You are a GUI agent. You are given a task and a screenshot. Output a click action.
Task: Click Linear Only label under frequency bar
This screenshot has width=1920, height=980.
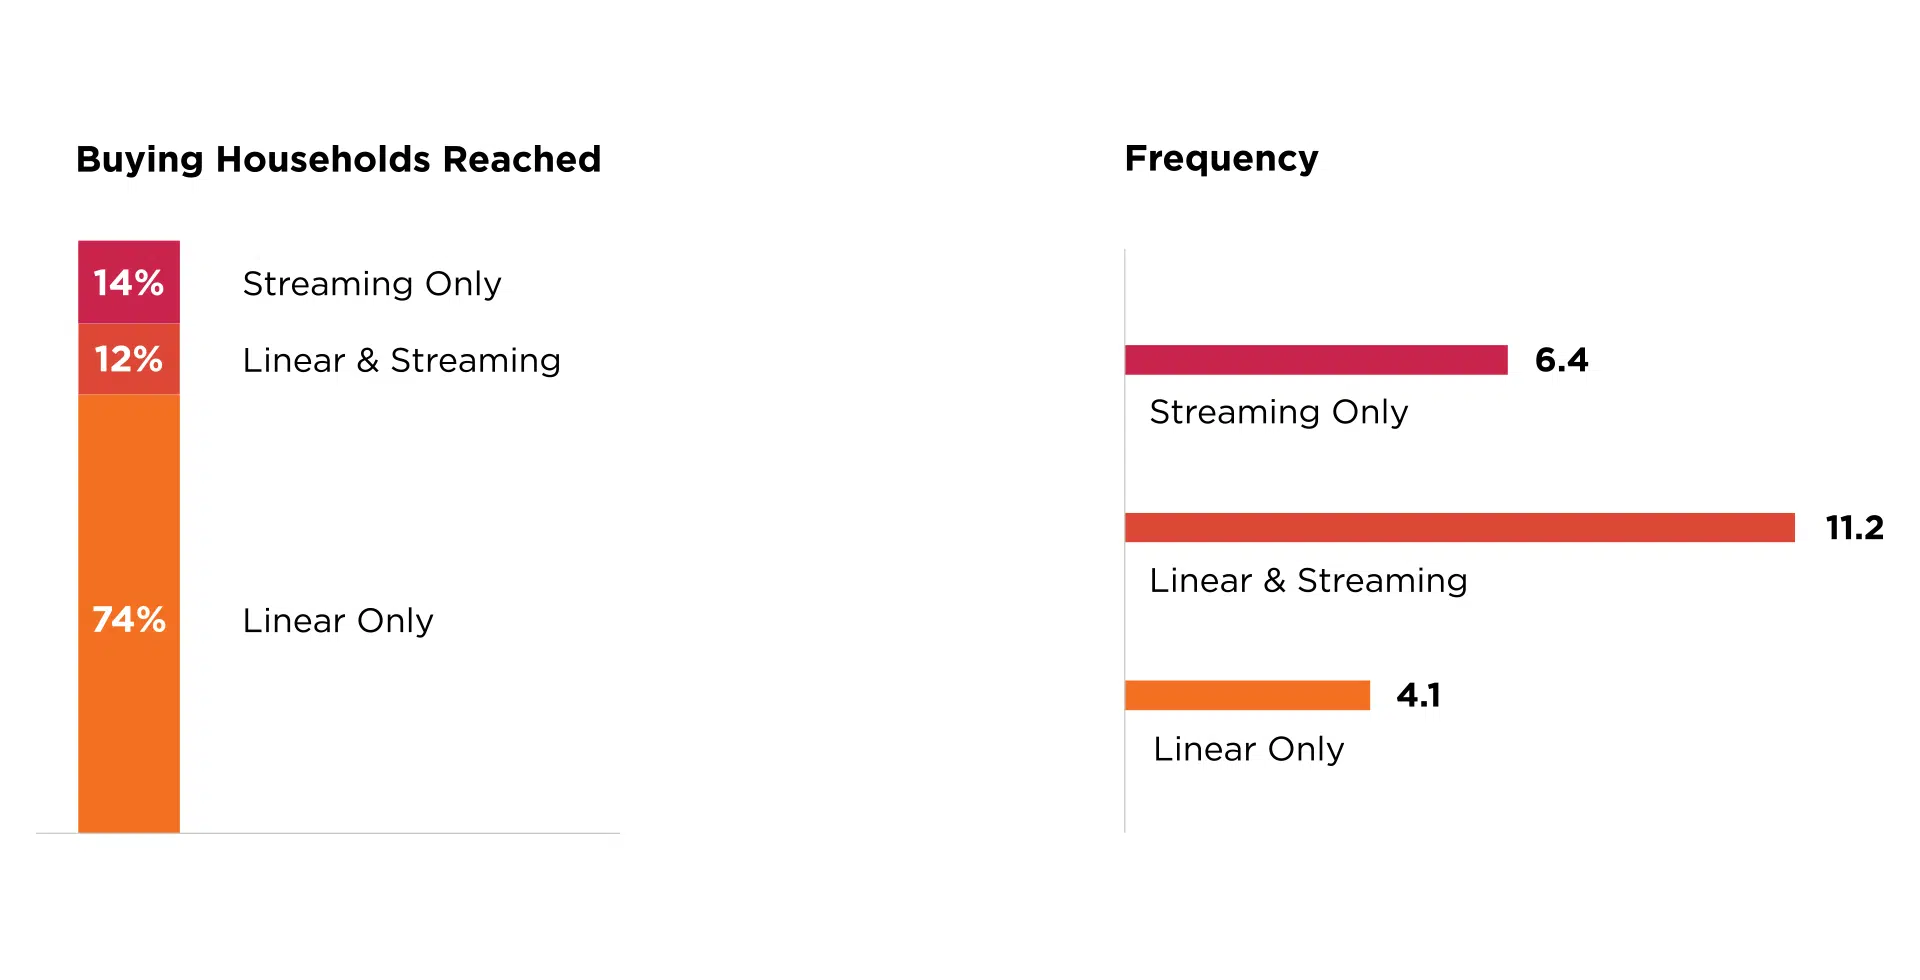point(1249,749)
